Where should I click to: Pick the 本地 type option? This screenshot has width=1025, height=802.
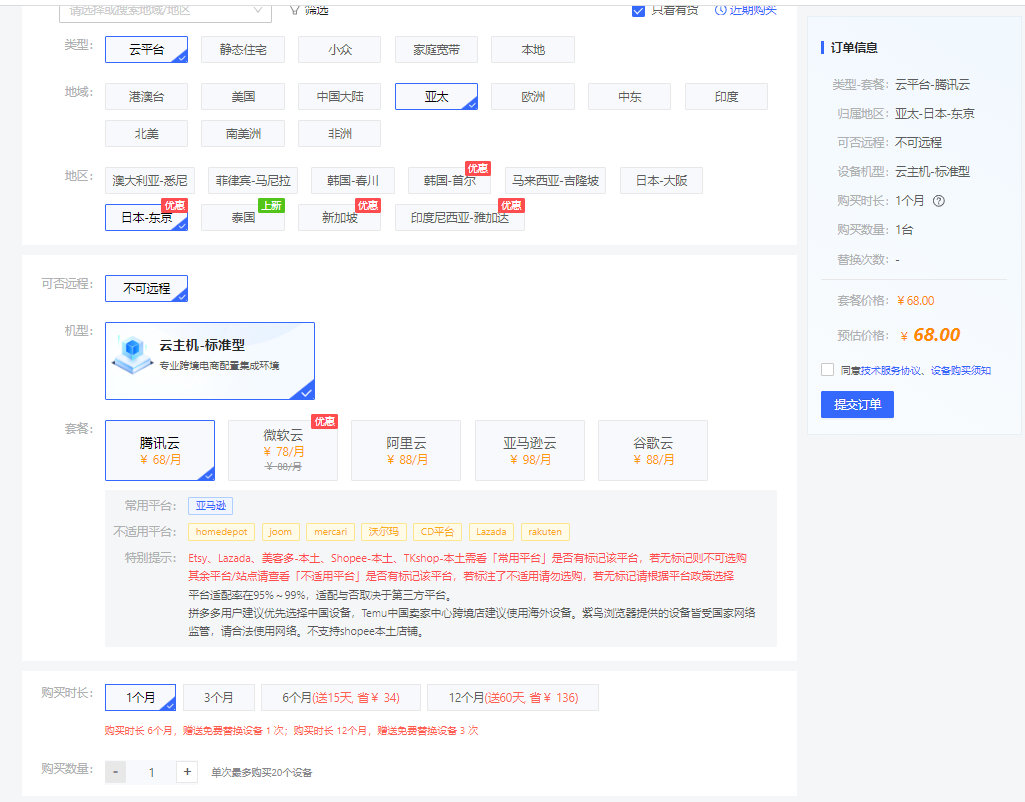pos(533,50)
